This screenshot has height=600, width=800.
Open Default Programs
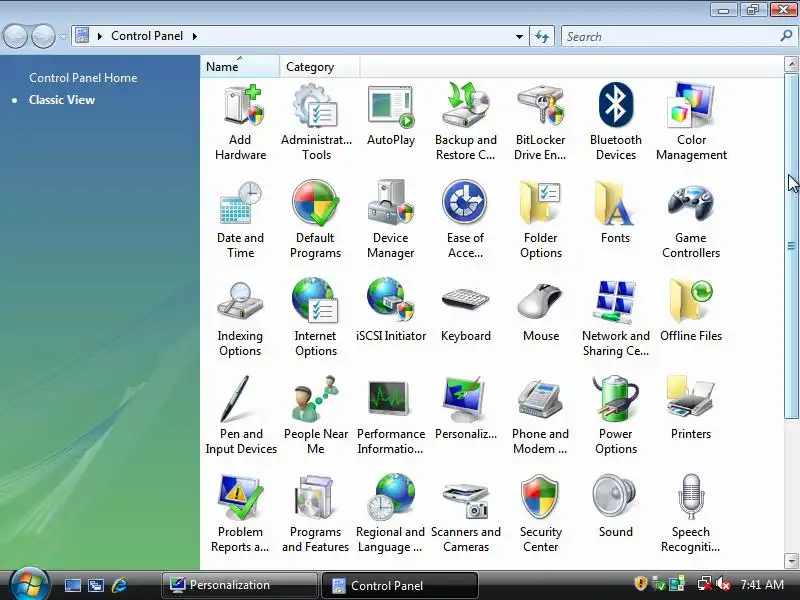[315, 220]
